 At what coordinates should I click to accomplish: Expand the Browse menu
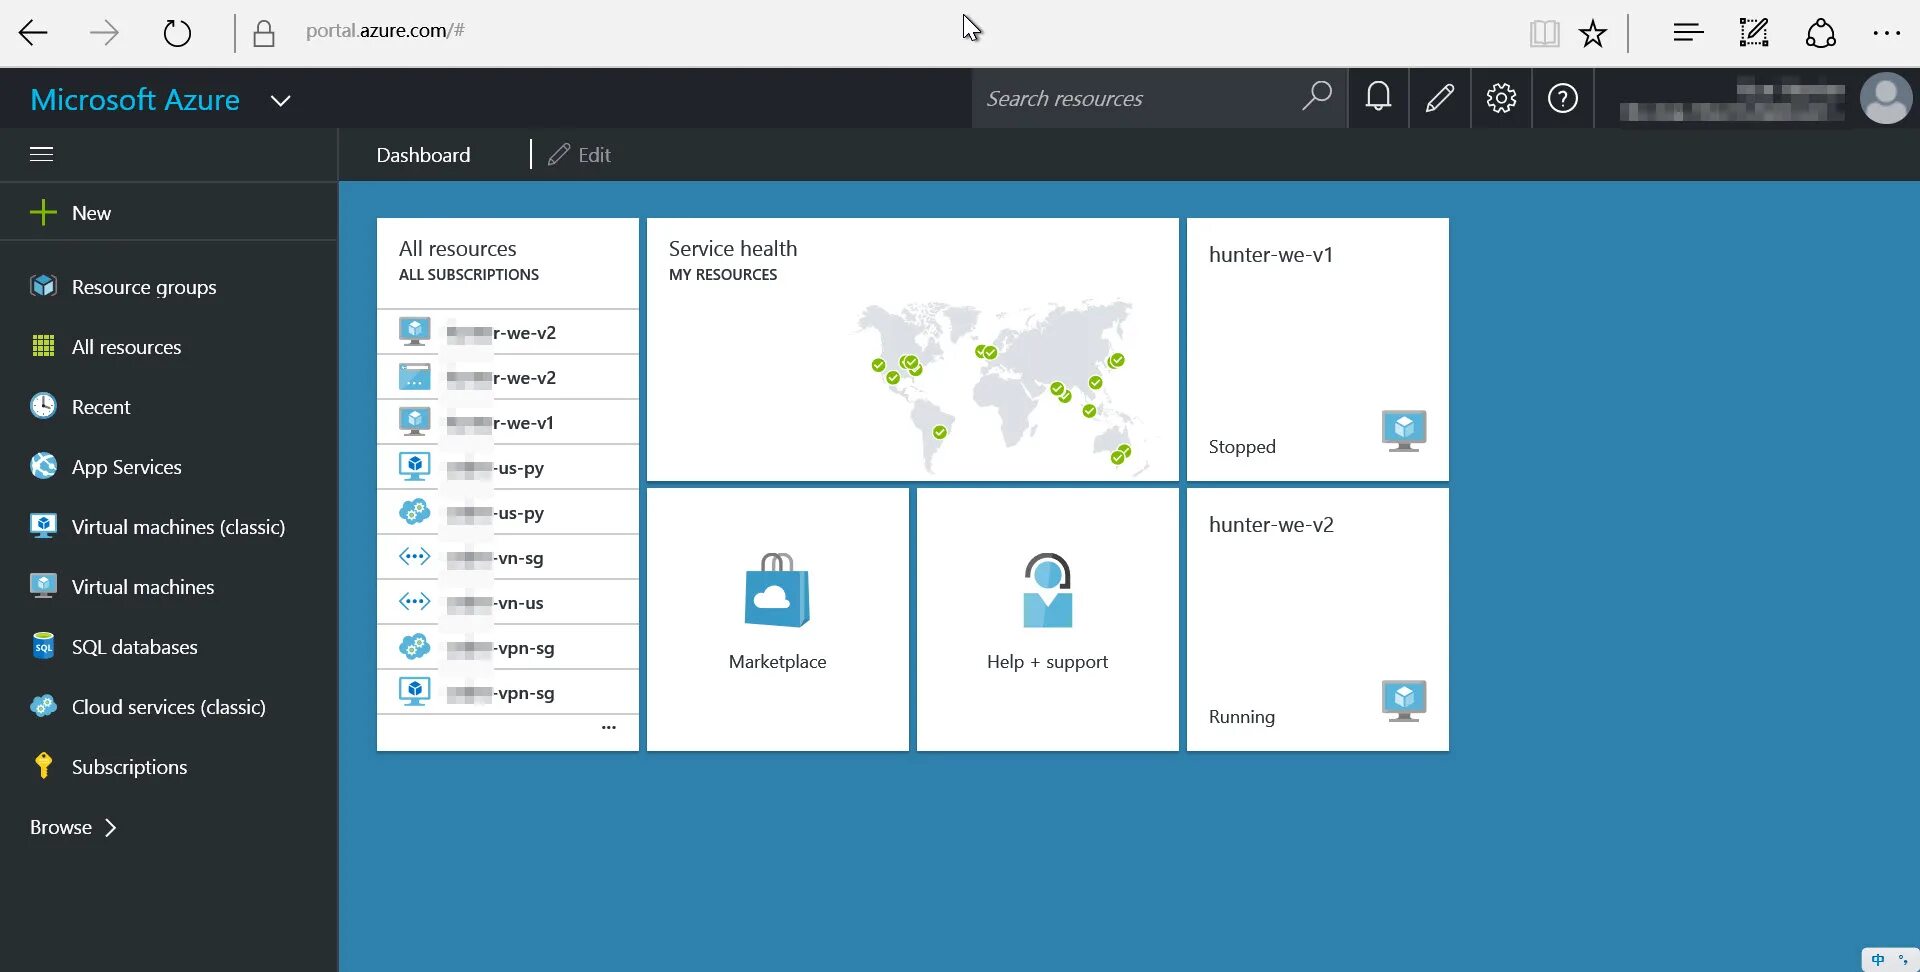(x=73, y=827)
